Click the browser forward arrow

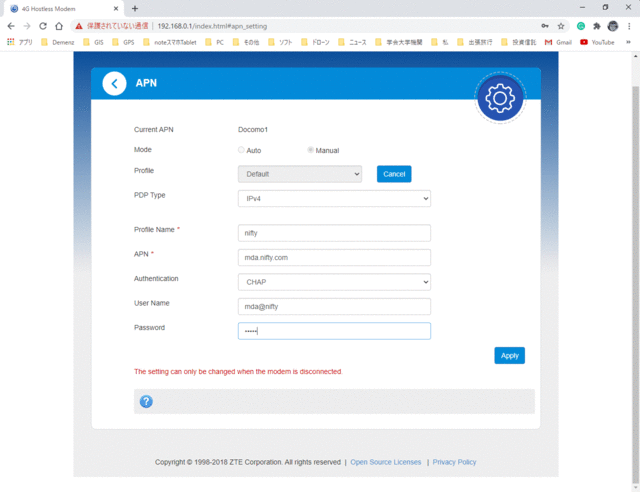pyautogui.click(x=27, y=26)
